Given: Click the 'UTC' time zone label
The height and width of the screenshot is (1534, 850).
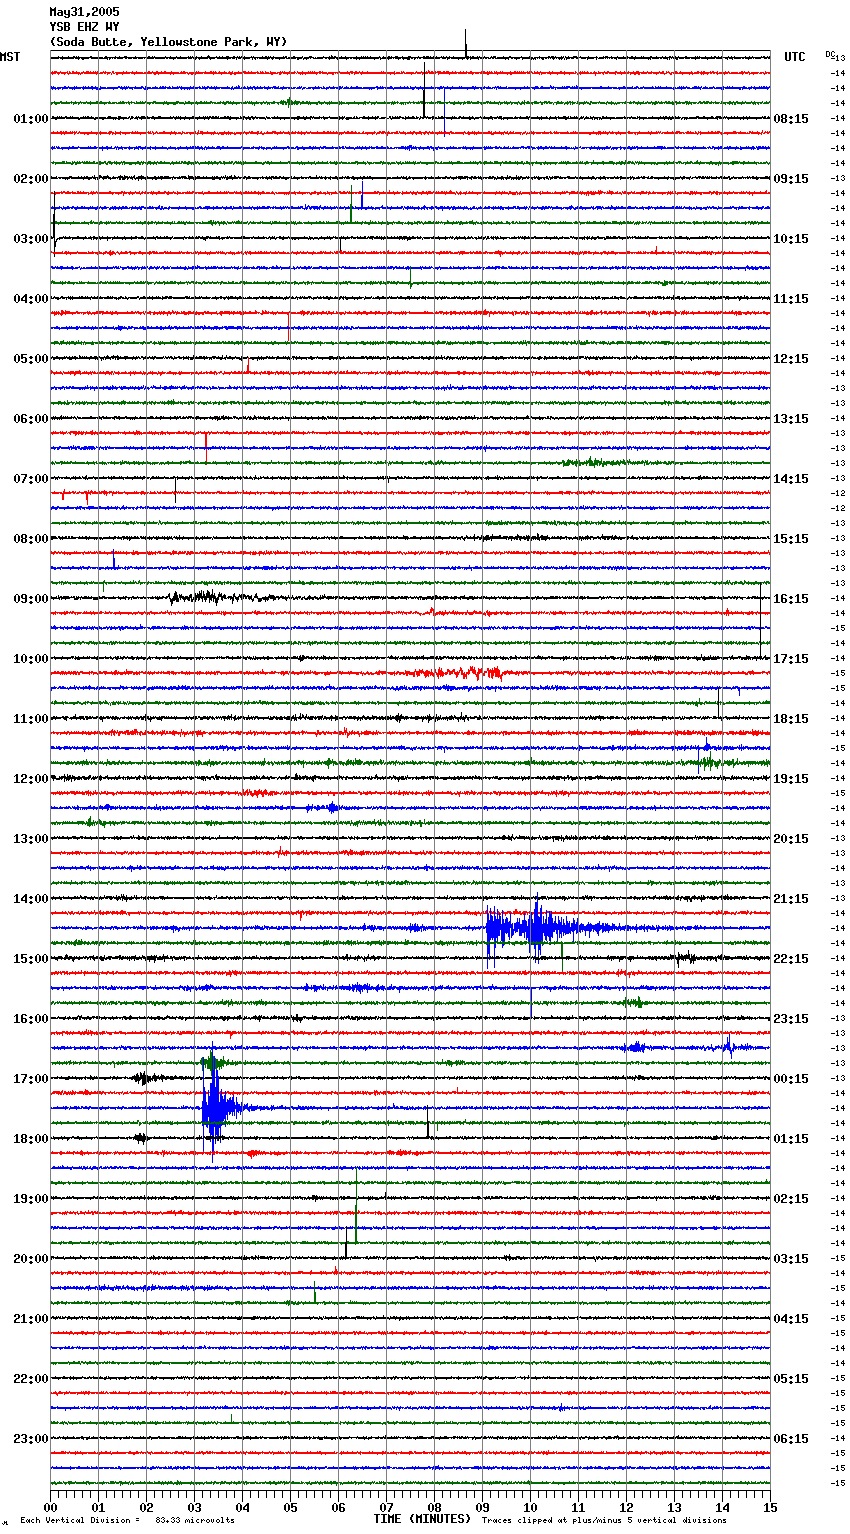Looking at the screenshot, I should point(794,57).
